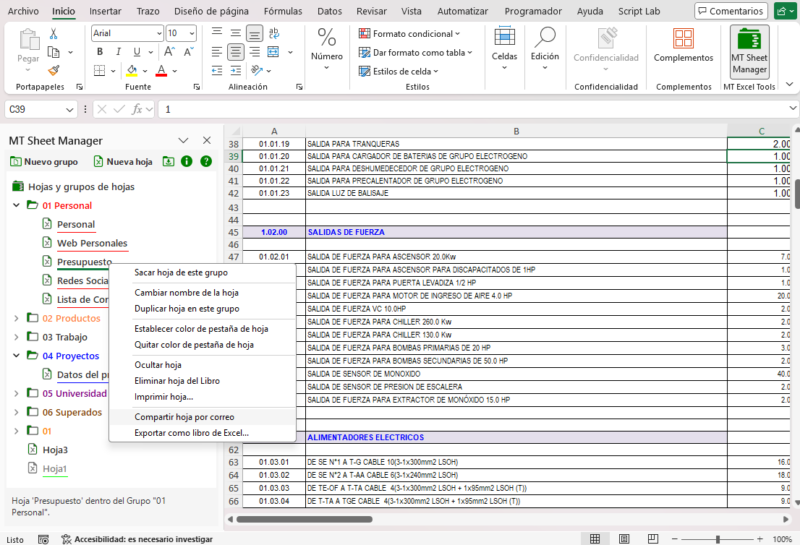Open the Edición magnifier button
Viewport: 800px width, 545px height.
pos(544,48)
